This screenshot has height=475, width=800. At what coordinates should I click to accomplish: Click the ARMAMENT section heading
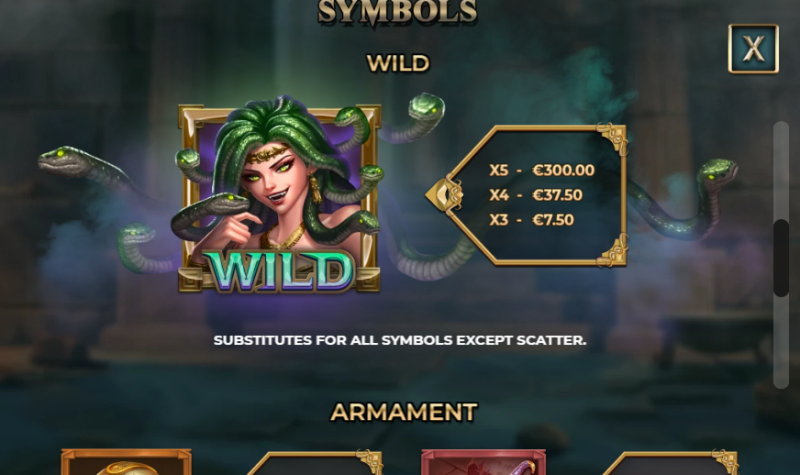coord(404,412)
